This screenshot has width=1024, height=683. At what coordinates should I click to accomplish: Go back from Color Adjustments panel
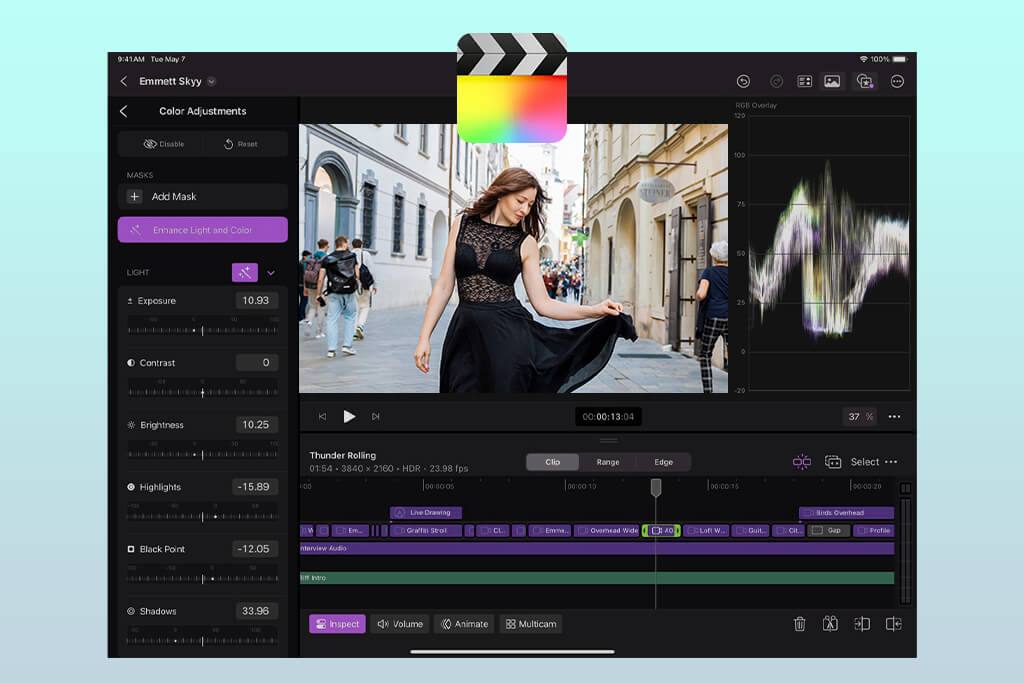tap(123, 111)
